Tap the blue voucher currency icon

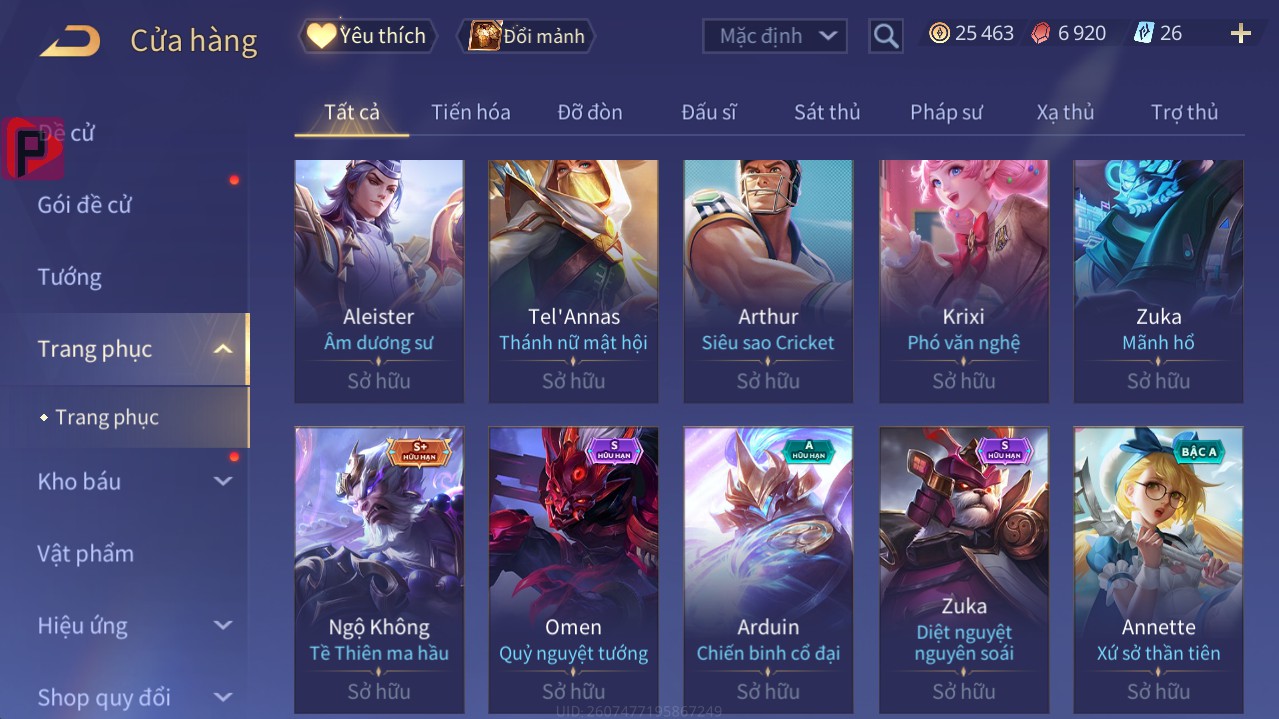[x=1144, y=33]
